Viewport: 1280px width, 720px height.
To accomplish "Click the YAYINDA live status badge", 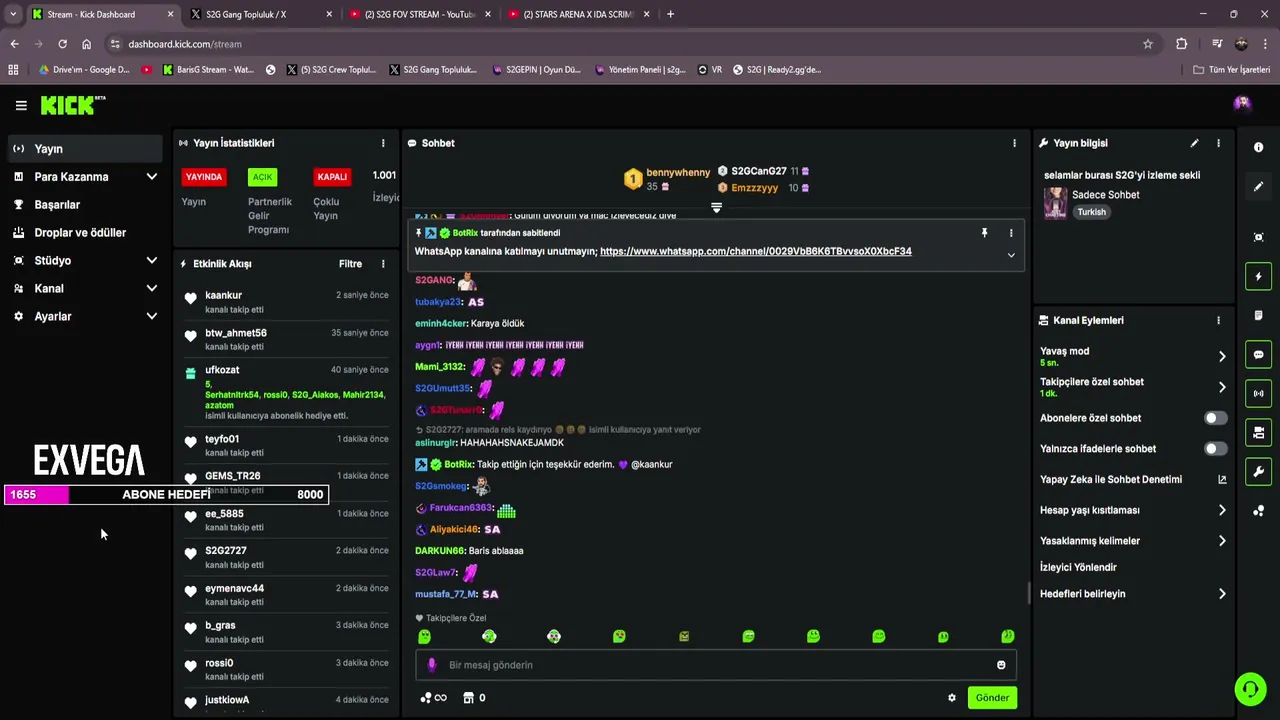I will click(x=204, y=177).
